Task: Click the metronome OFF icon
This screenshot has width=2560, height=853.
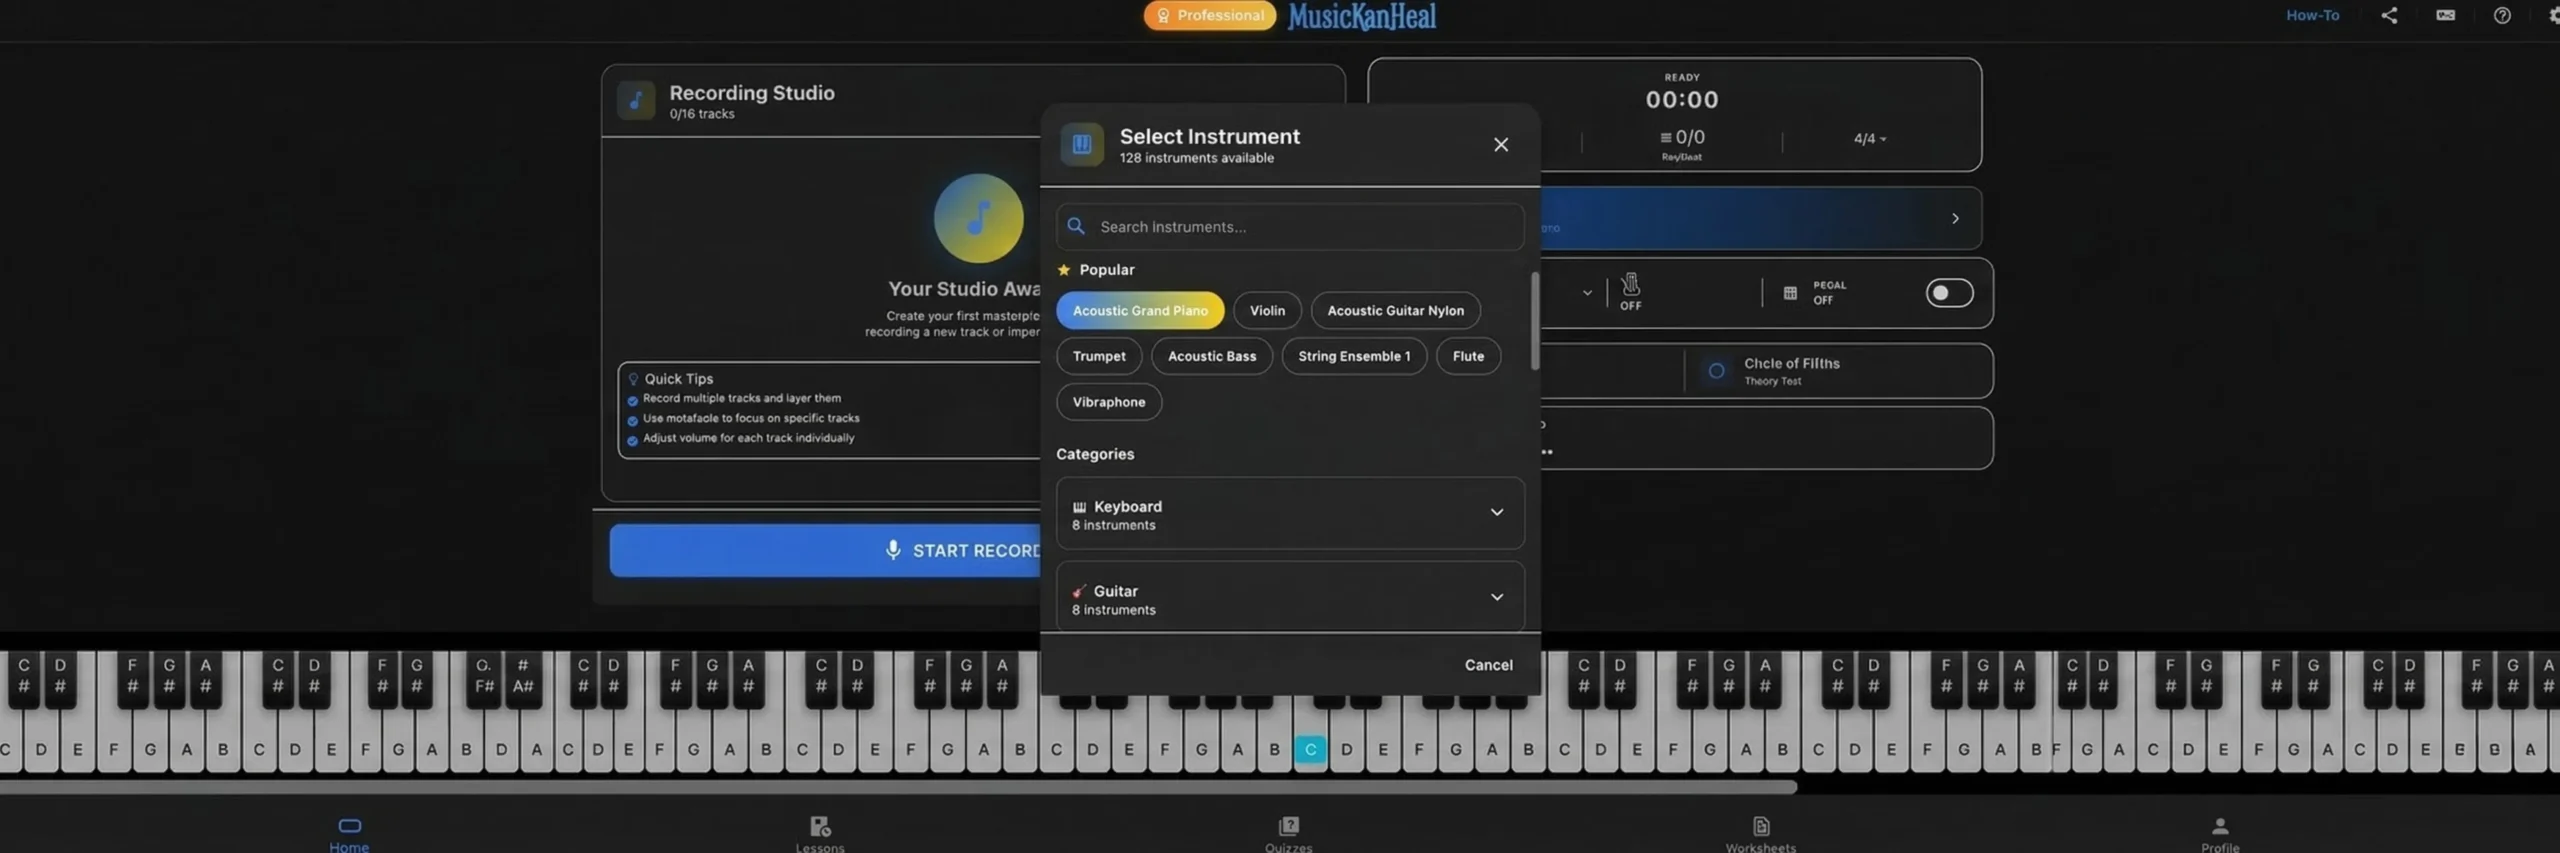Action: [1630, 284]
